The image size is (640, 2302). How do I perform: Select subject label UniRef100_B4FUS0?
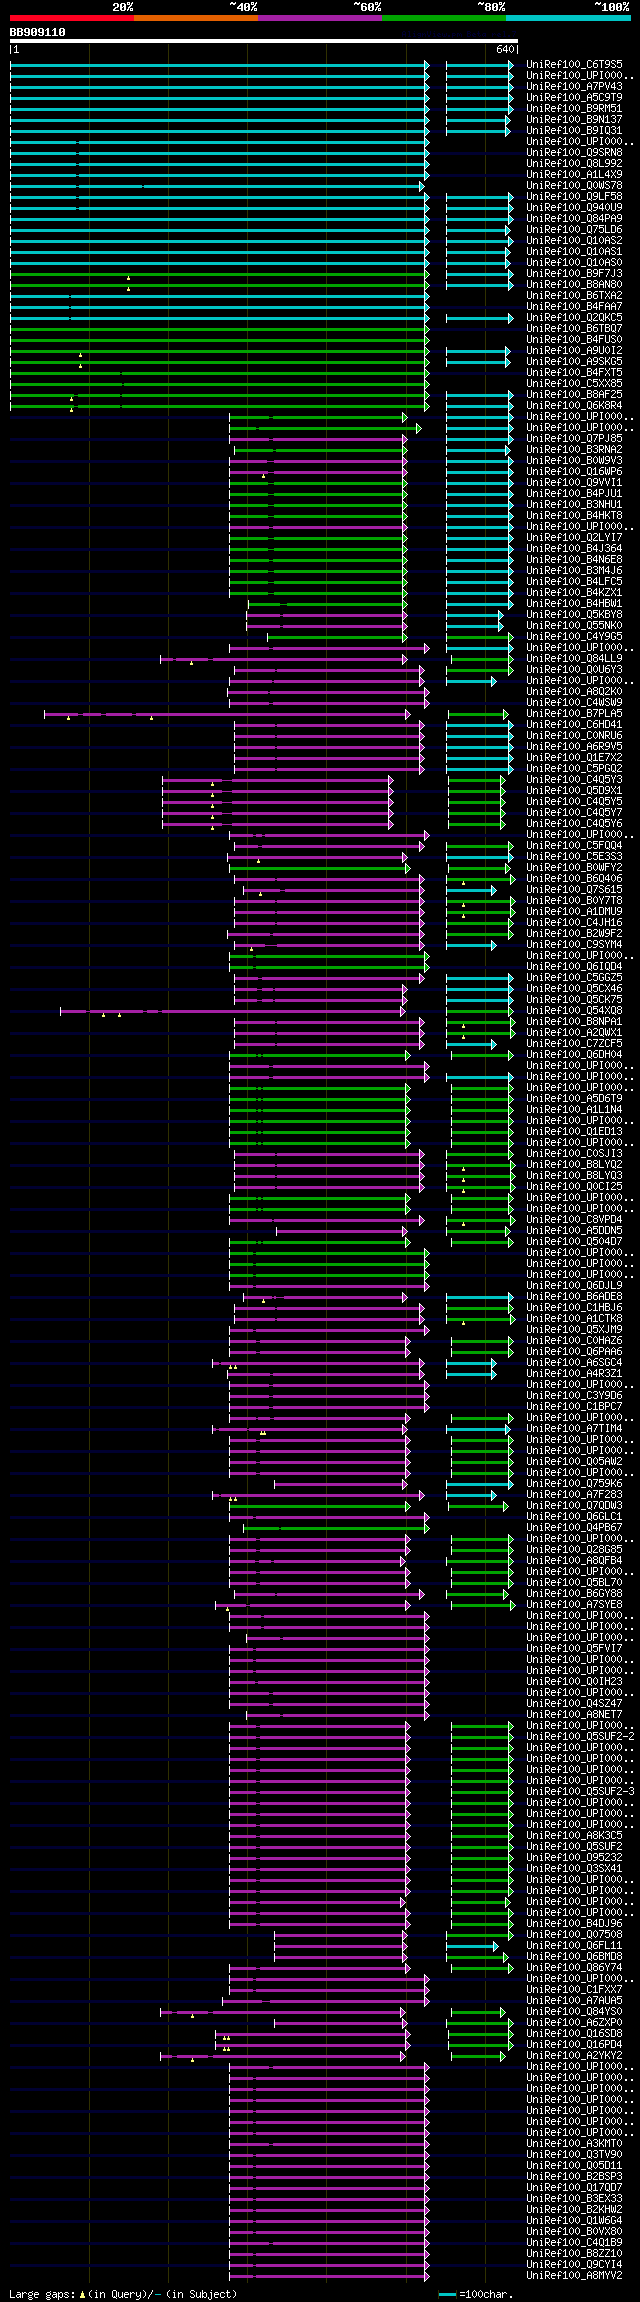(x=574, y=339)
